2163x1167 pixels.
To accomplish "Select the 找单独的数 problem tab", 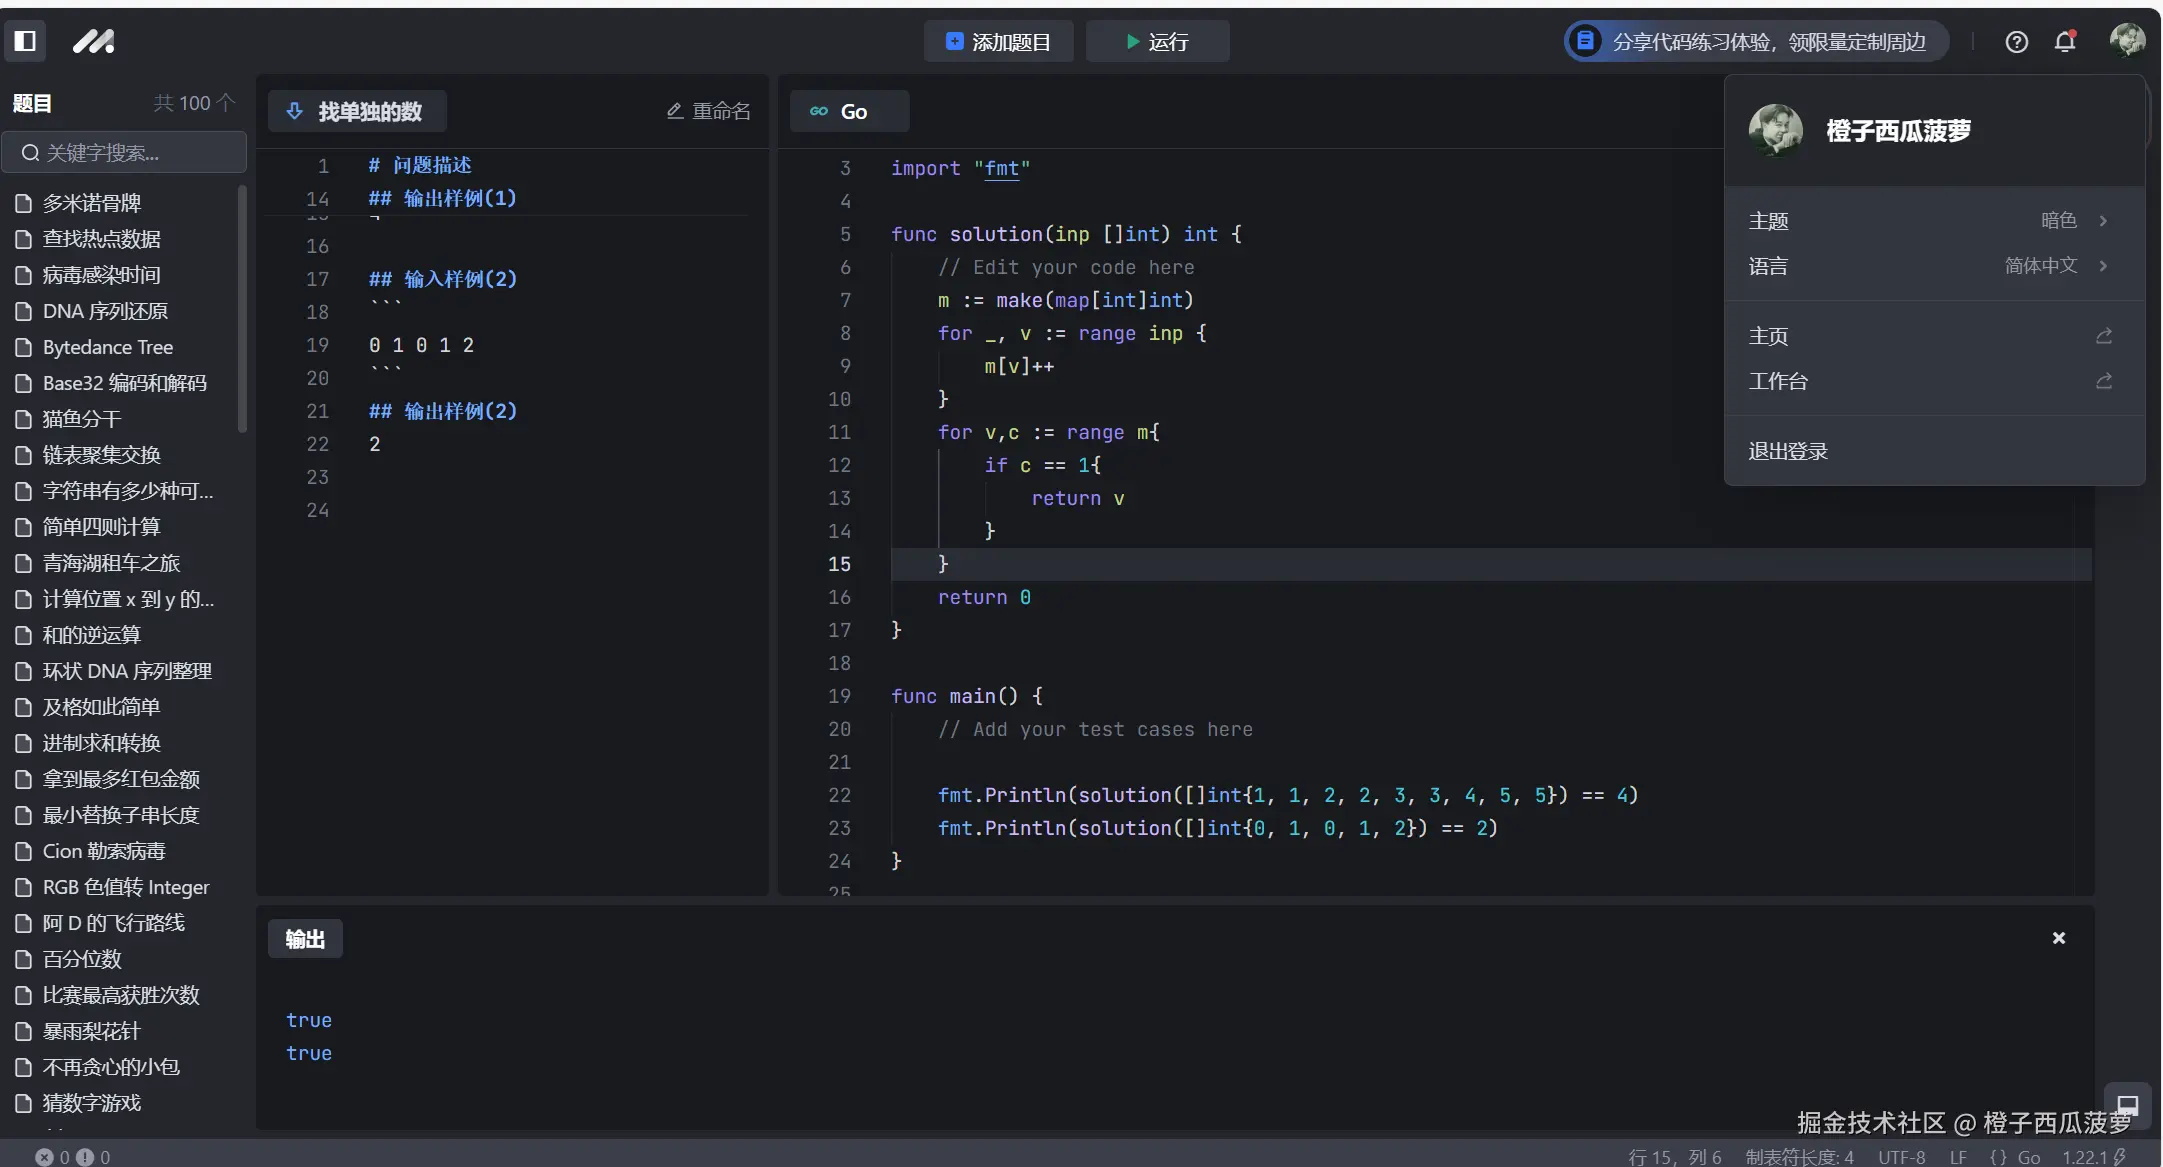I will [357, 111].
